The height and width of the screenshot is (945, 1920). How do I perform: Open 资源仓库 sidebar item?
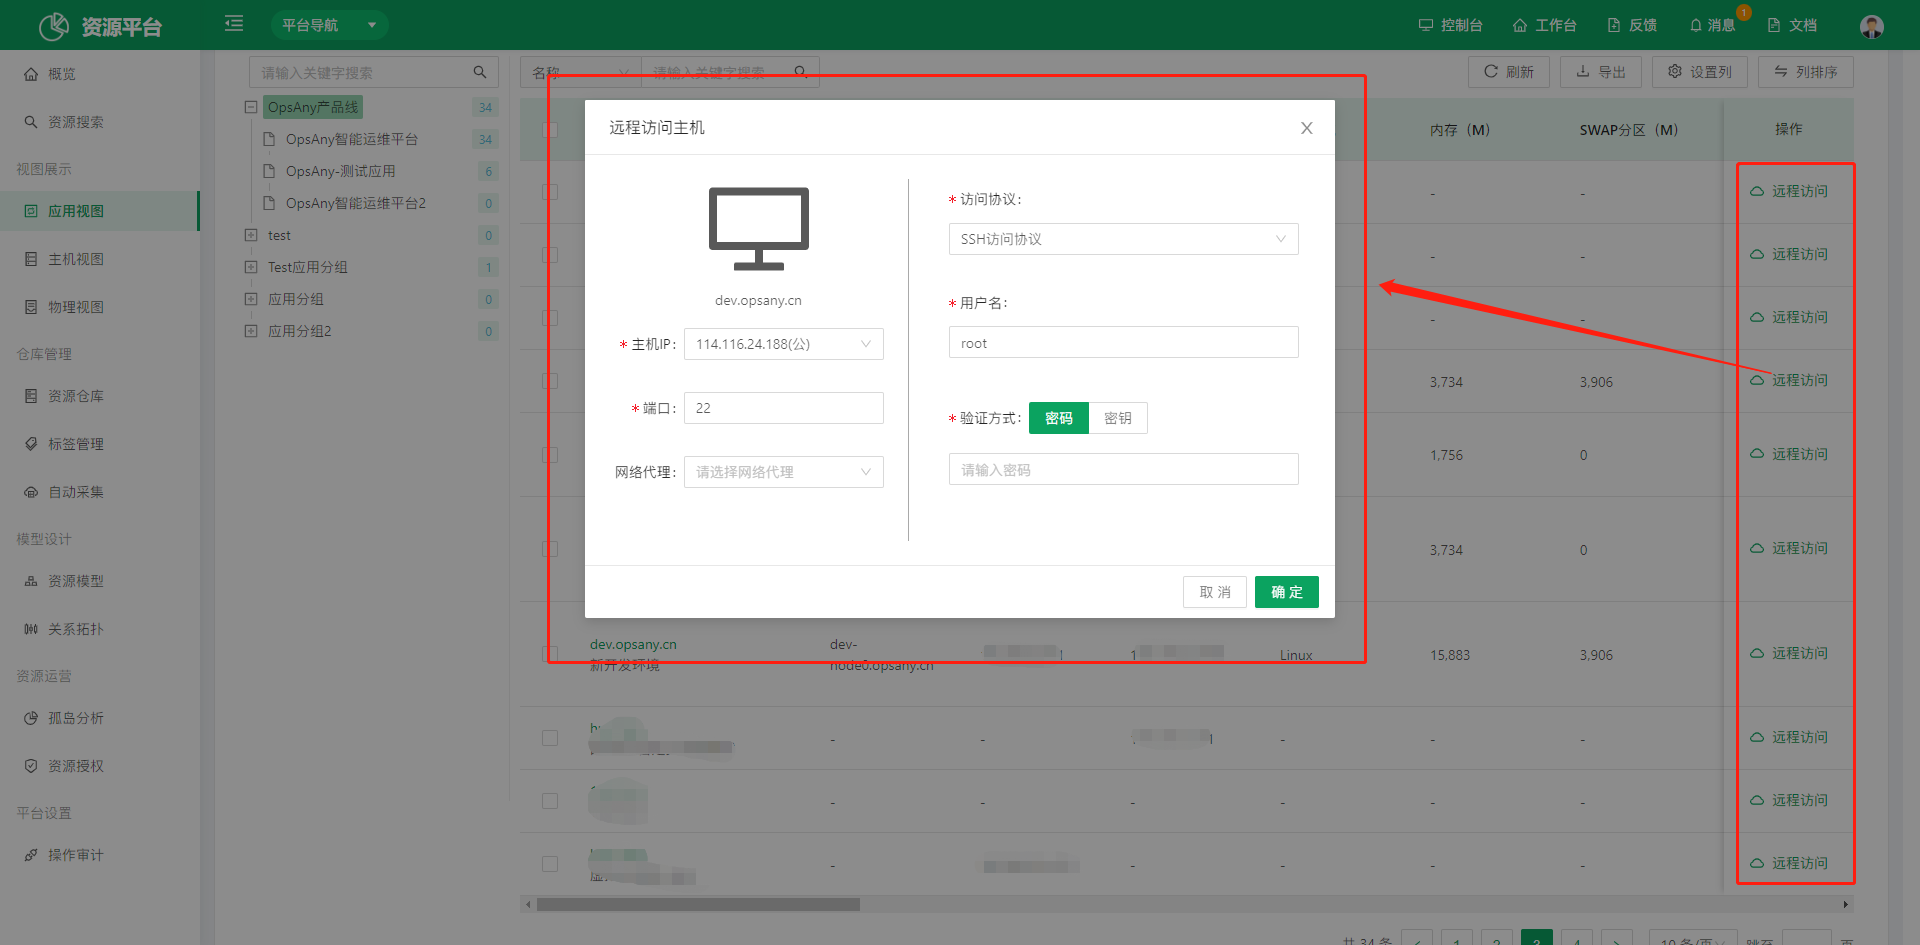(100, 396)
